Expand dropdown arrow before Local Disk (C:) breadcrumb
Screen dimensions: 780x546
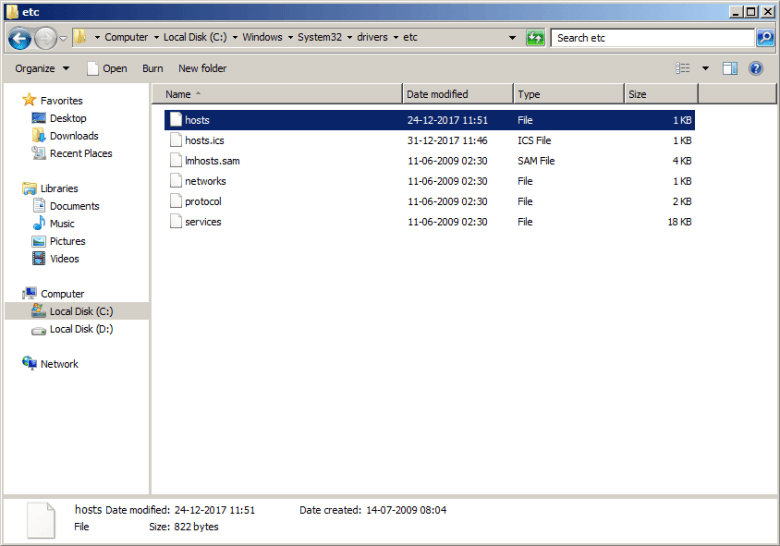[x=156, y=37]
